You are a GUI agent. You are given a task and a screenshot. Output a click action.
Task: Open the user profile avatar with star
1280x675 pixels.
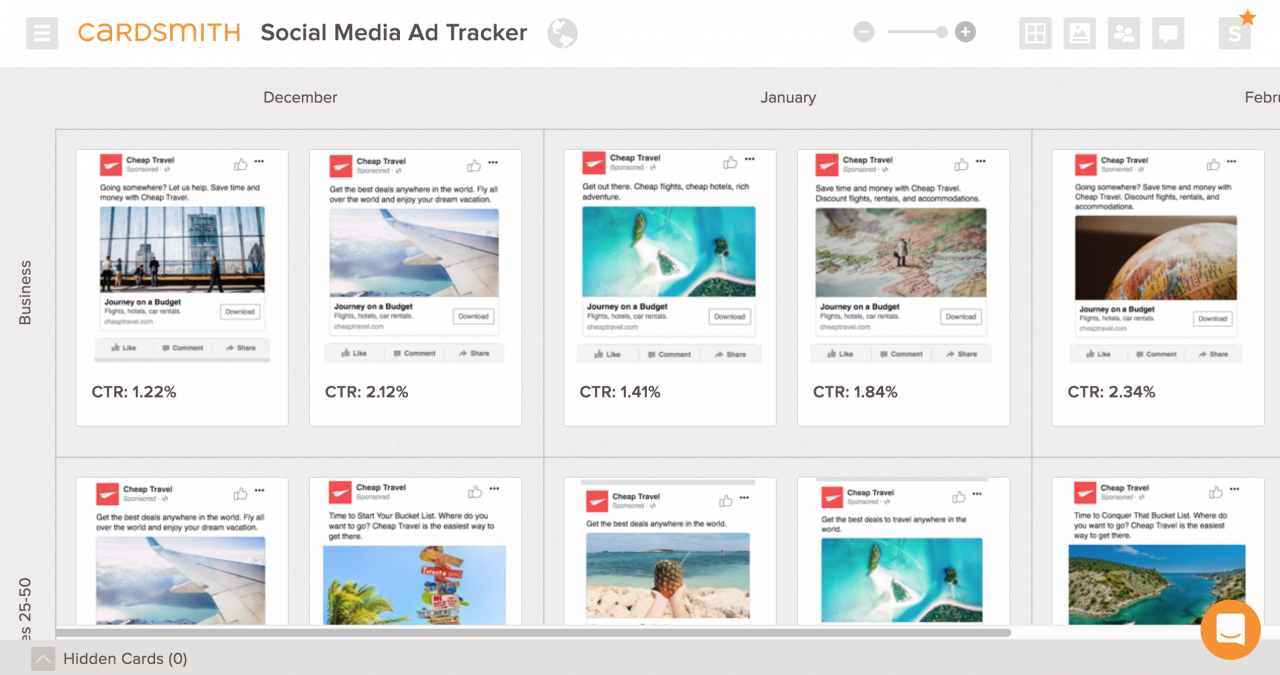tap(1235, 31)
